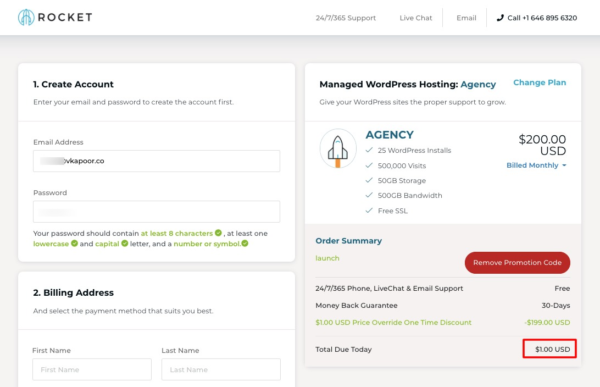Viewport: 600px width, 387px height.
Task: Click '$1.00 USD Price Override One Time Discount'
Action: click(x=393, y=322)
